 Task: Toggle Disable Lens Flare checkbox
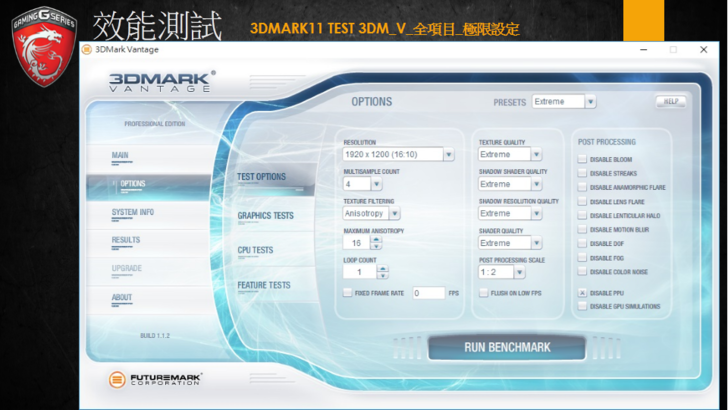(x=582, y=202)
